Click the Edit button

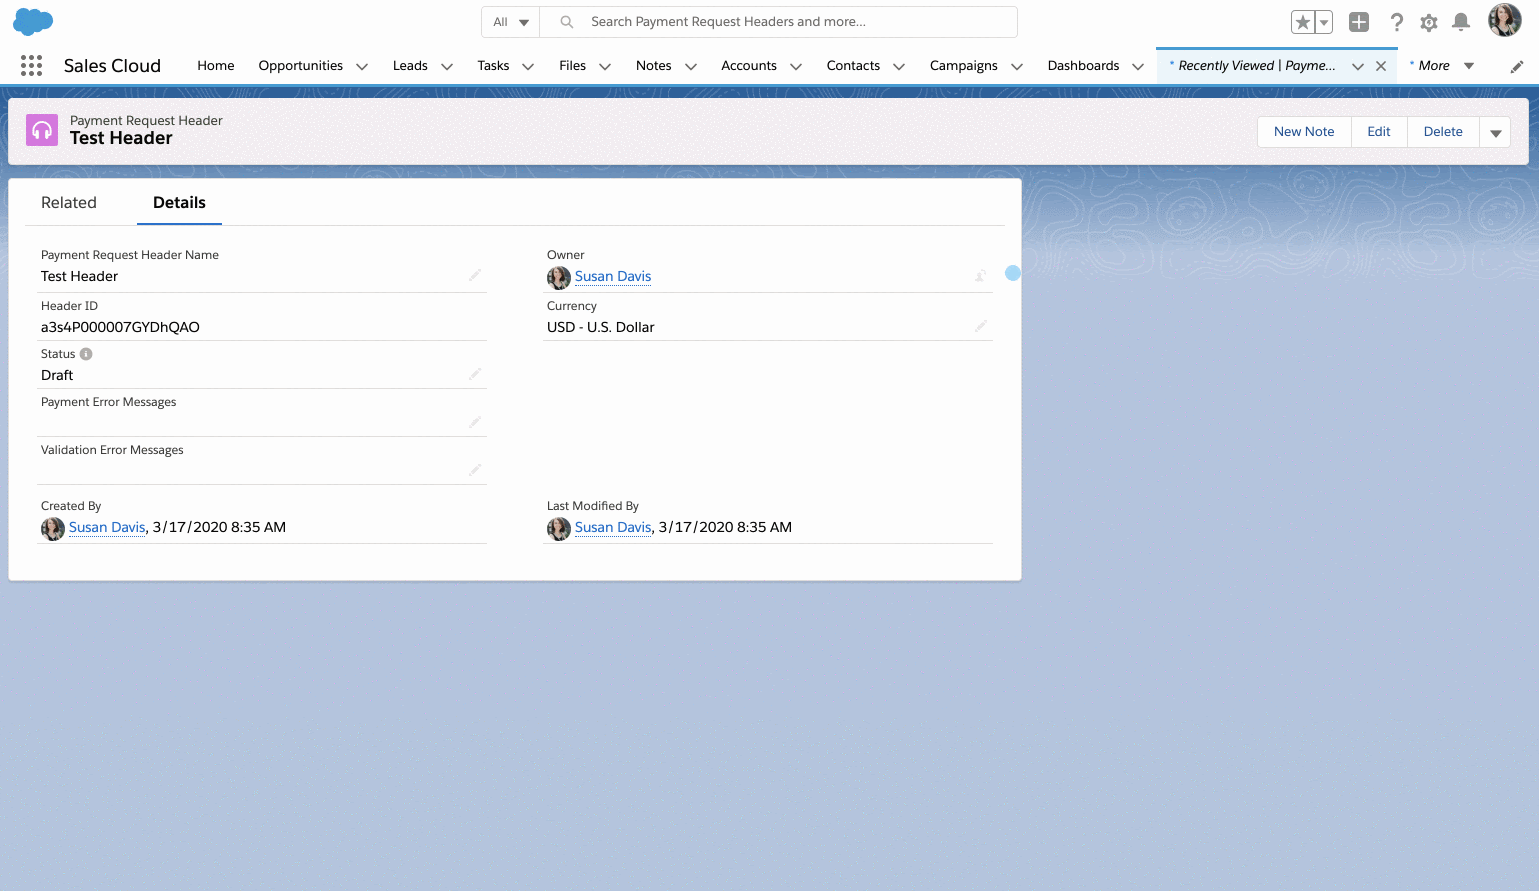1379,132
